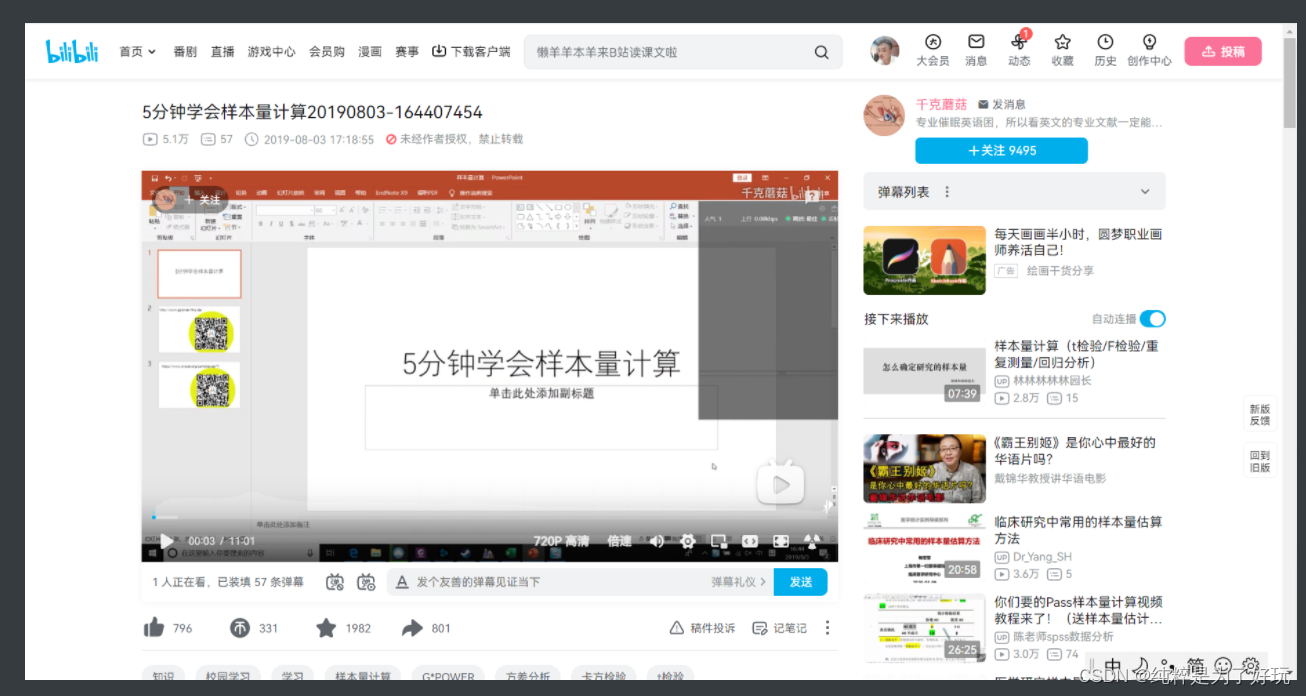
Task: Open the 收藏 favorites star icon
Action: click(1062, 42)
